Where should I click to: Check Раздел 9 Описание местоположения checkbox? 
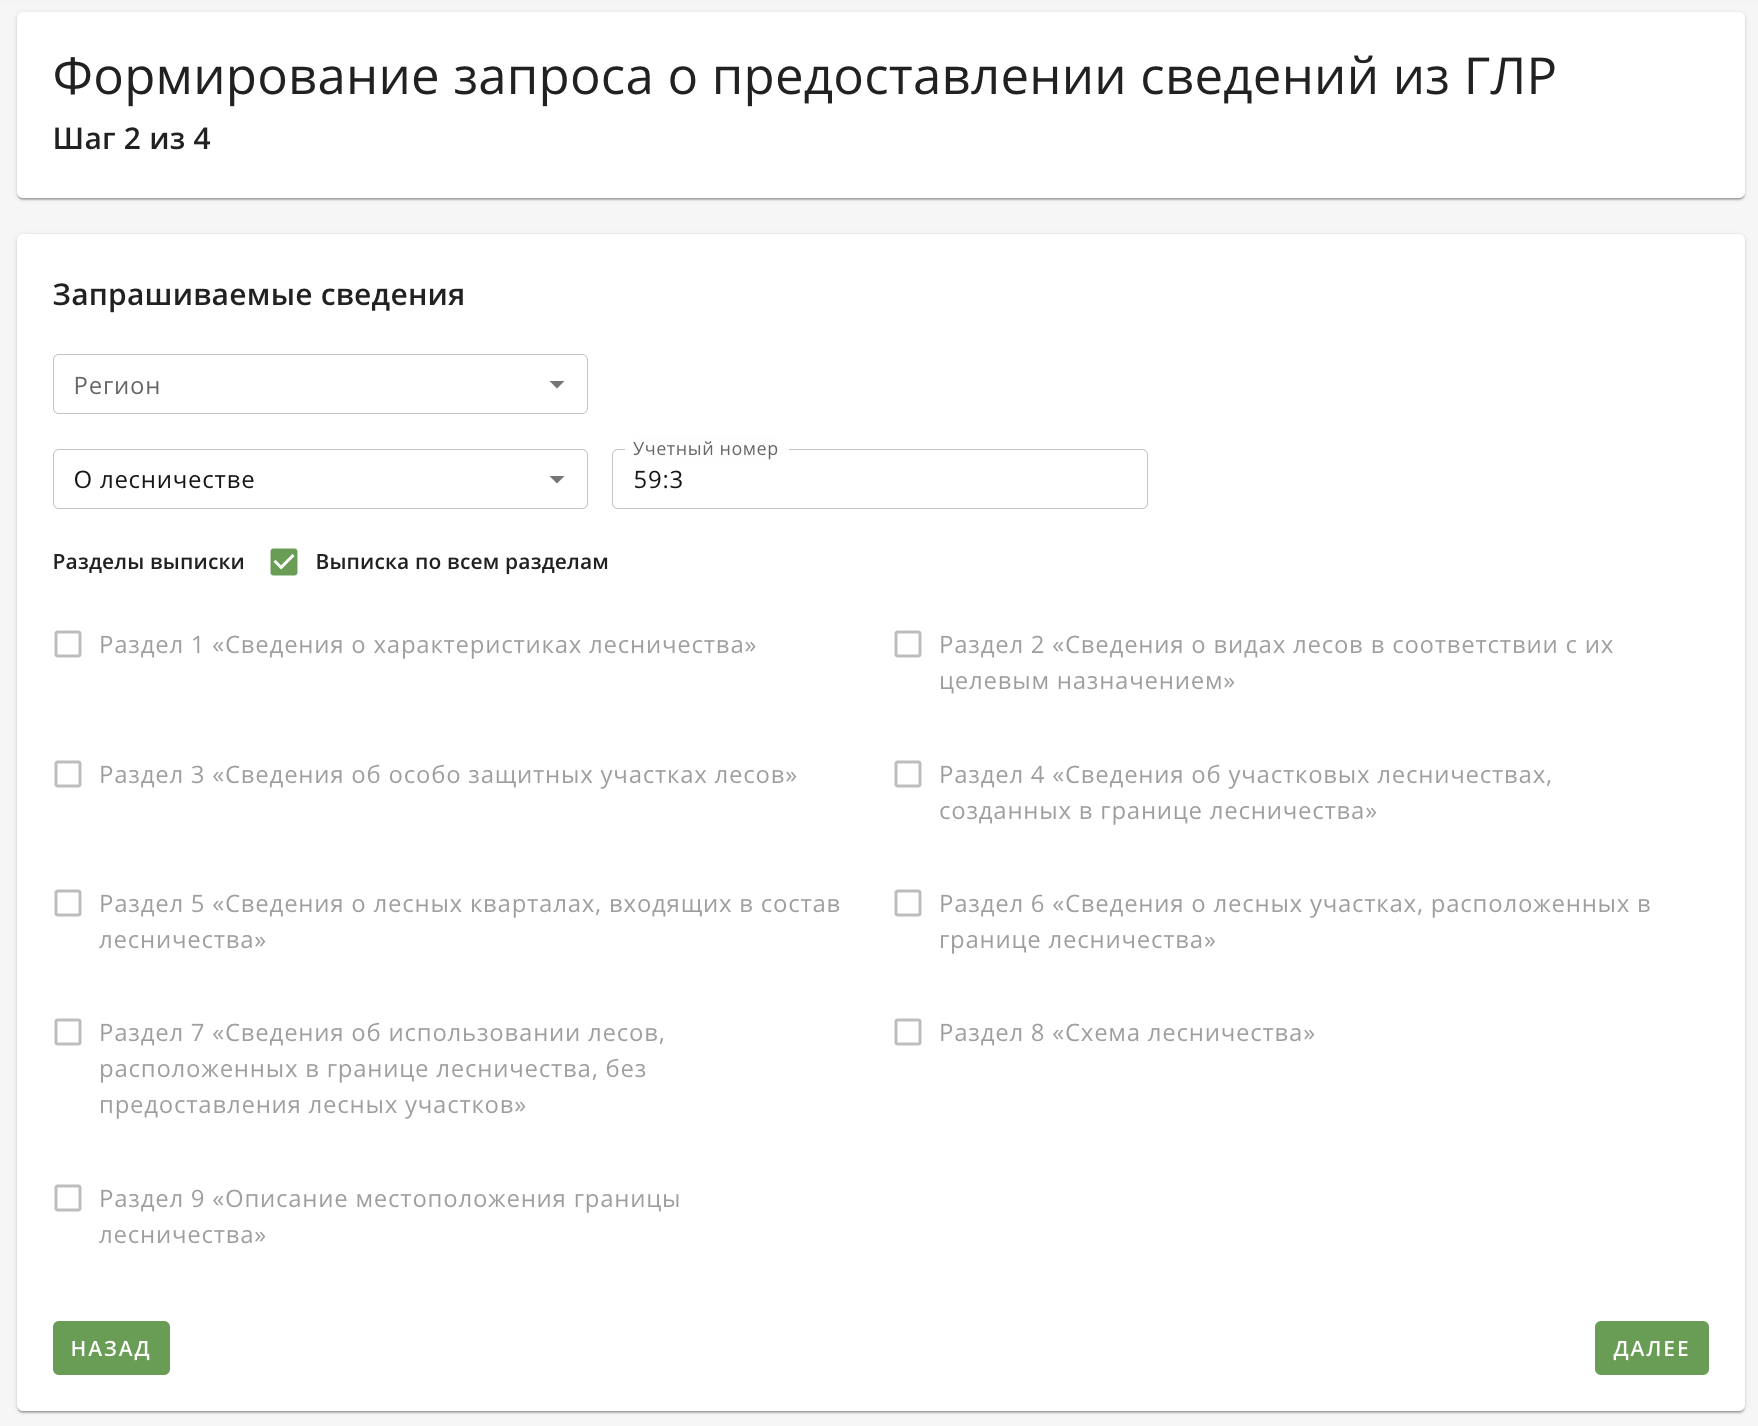click(68, 1198)
